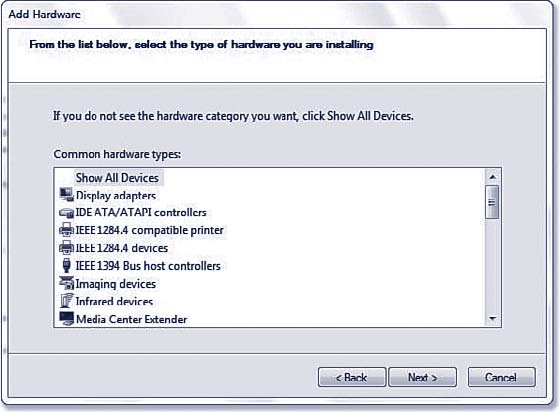This screenshot has width=560, height=412.
Task: Click the scroll up arrow of list
Action: 492,177
